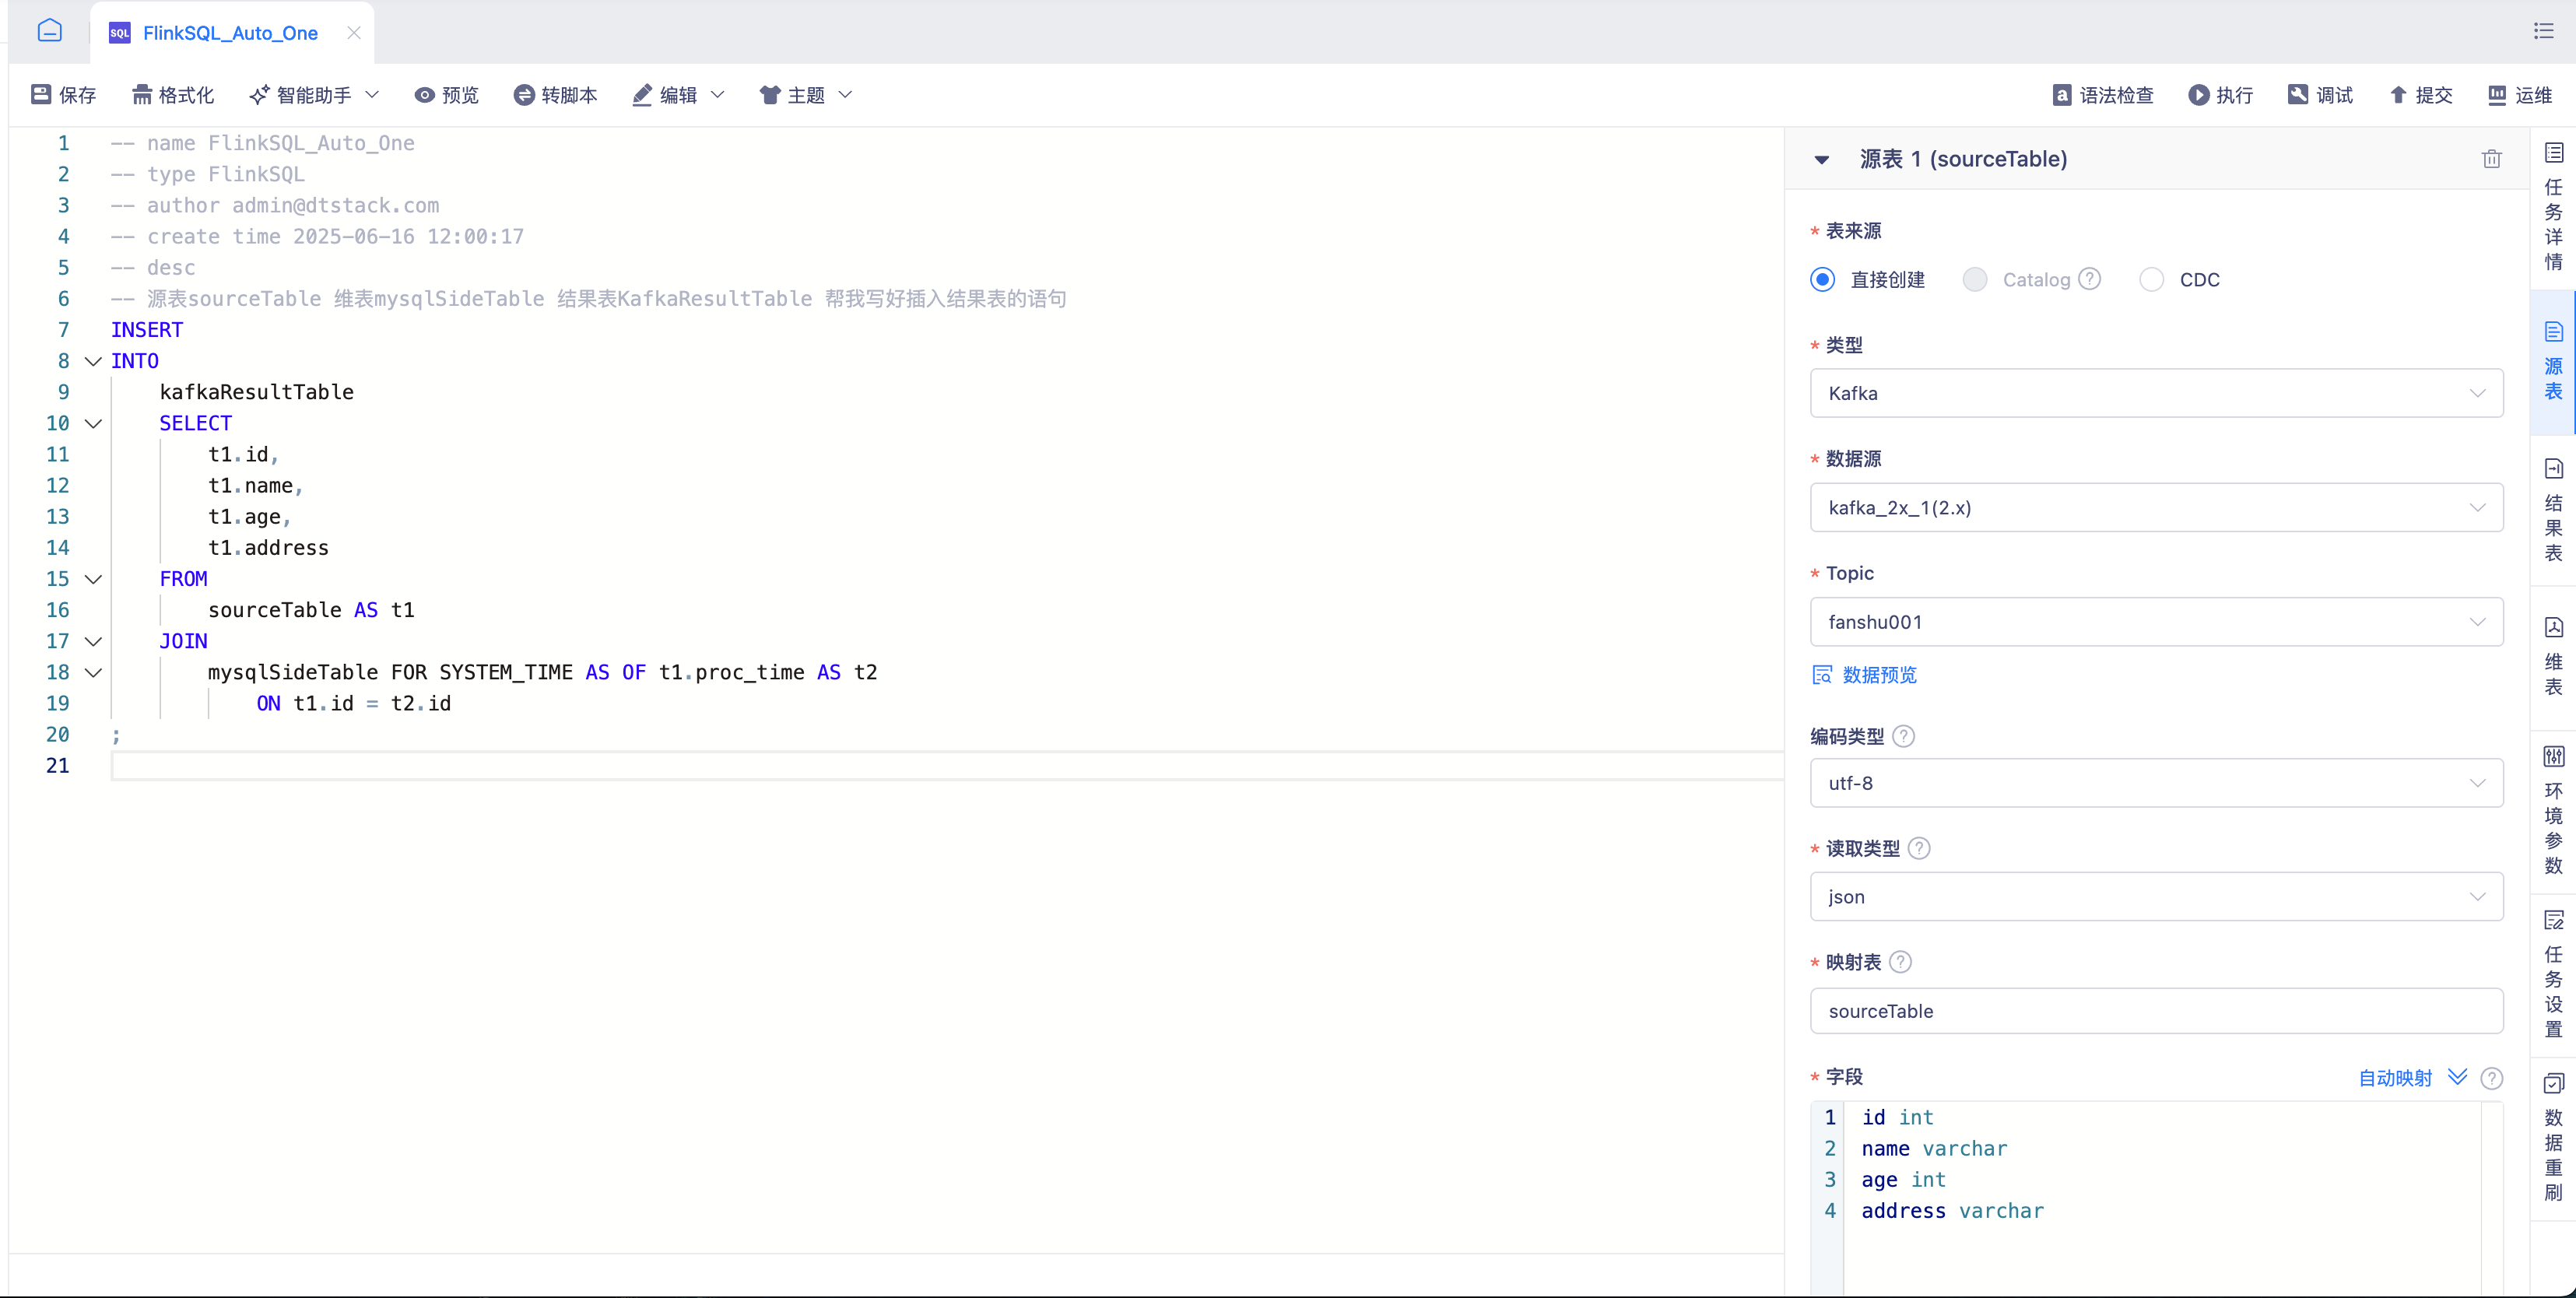Viewport: 2576px width, 1298px height.
Task: Click the home icon in the tab bar
Action: pyautogui.click(x=49, y=31)
